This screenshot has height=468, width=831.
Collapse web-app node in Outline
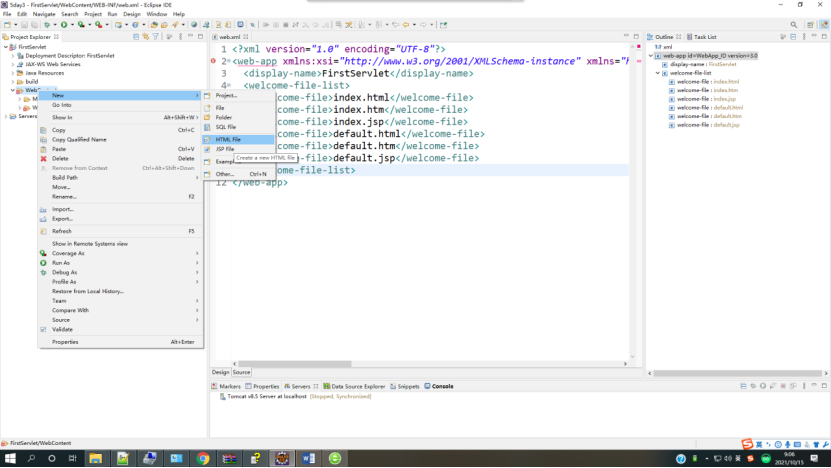[651, 56]
